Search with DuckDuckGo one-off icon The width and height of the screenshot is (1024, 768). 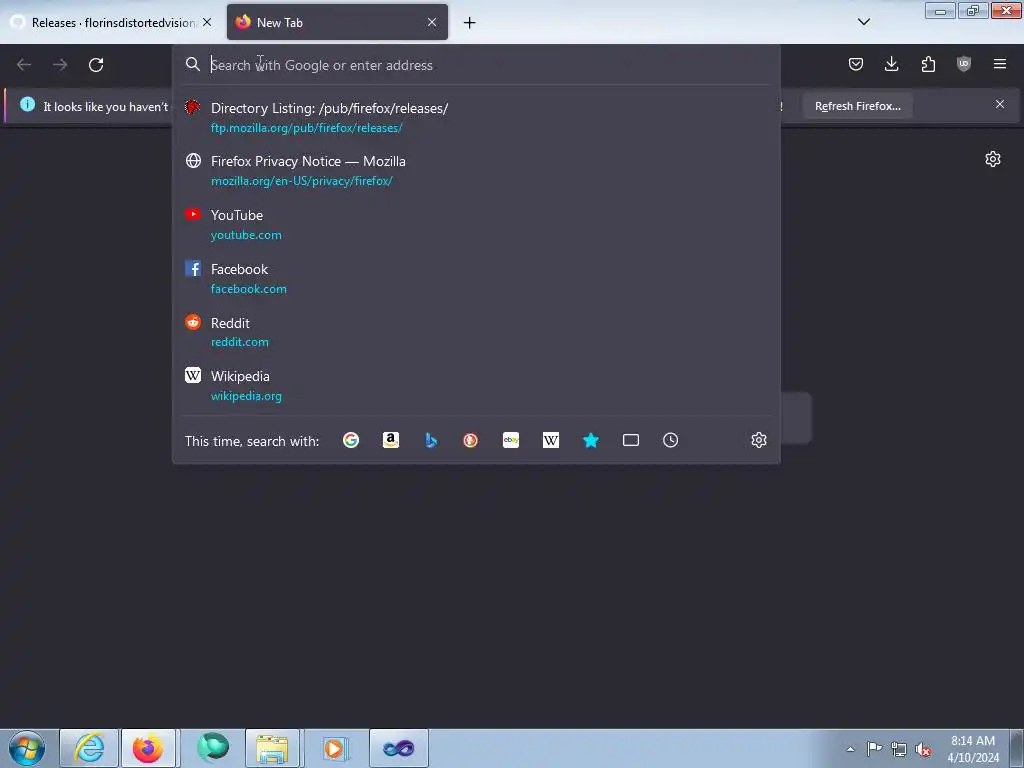pyautogui.click(x=470, y=440)
